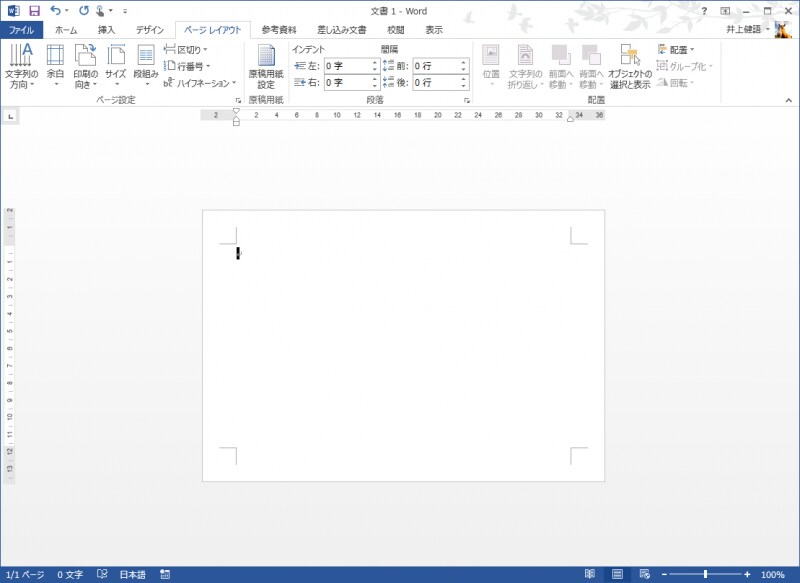Open the ファイル menu
The width and height of the screenshot is (800, 583).
24,30
